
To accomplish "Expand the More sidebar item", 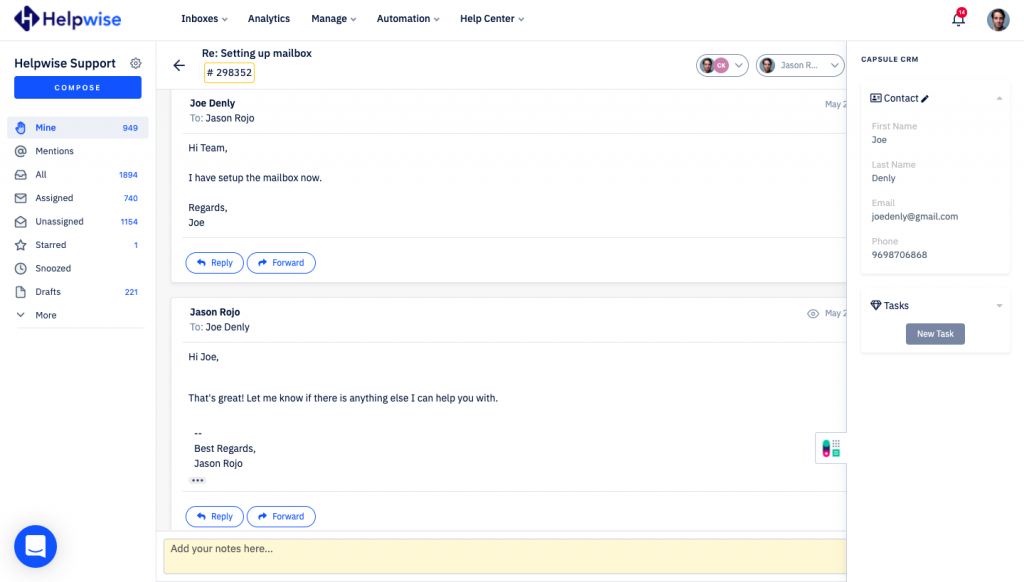I will [x=45, y=315].
